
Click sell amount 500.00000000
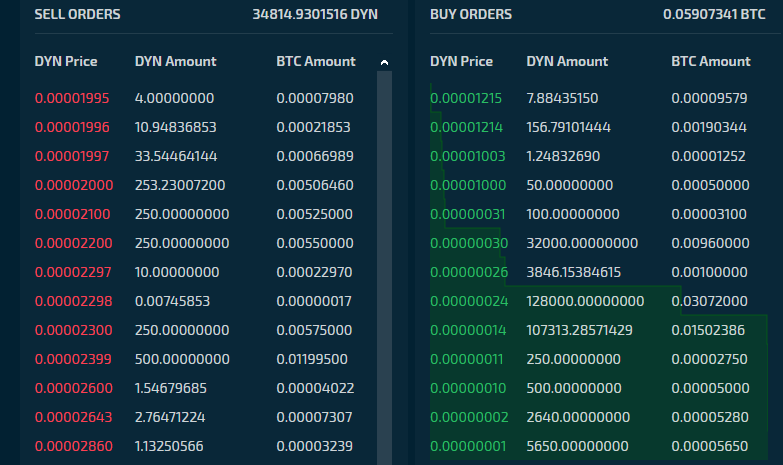coord(182,359)
